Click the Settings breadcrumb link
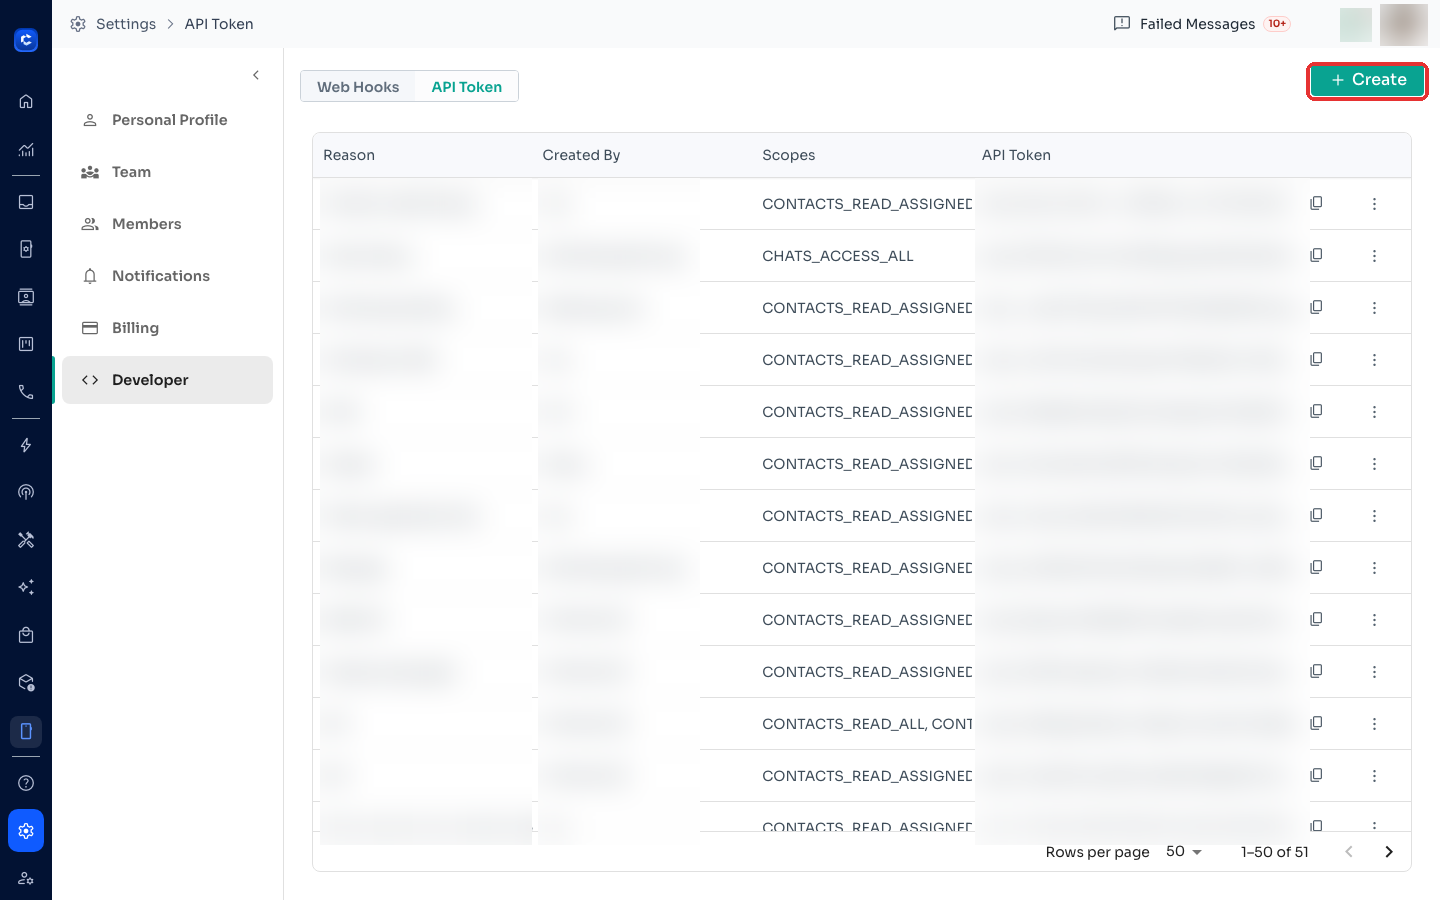The width and height of the screenshot is (1440, 900). 126,24
